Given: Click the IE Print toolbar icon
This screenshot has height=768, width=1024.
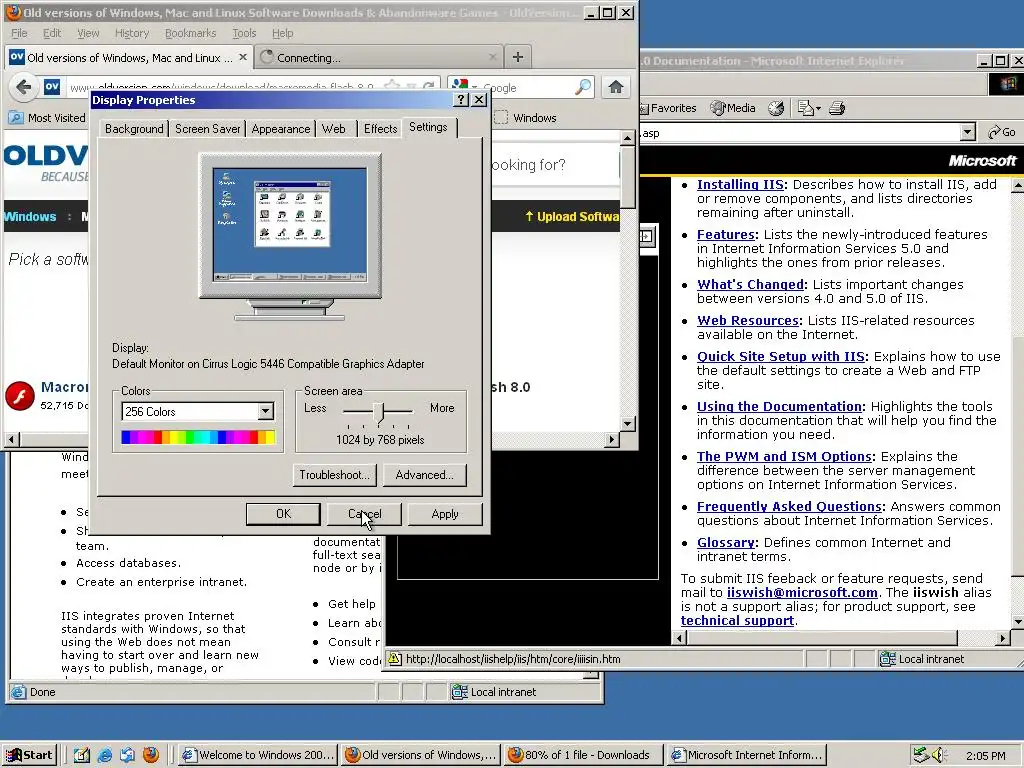Looking at the screenshot, I should 837,108.
